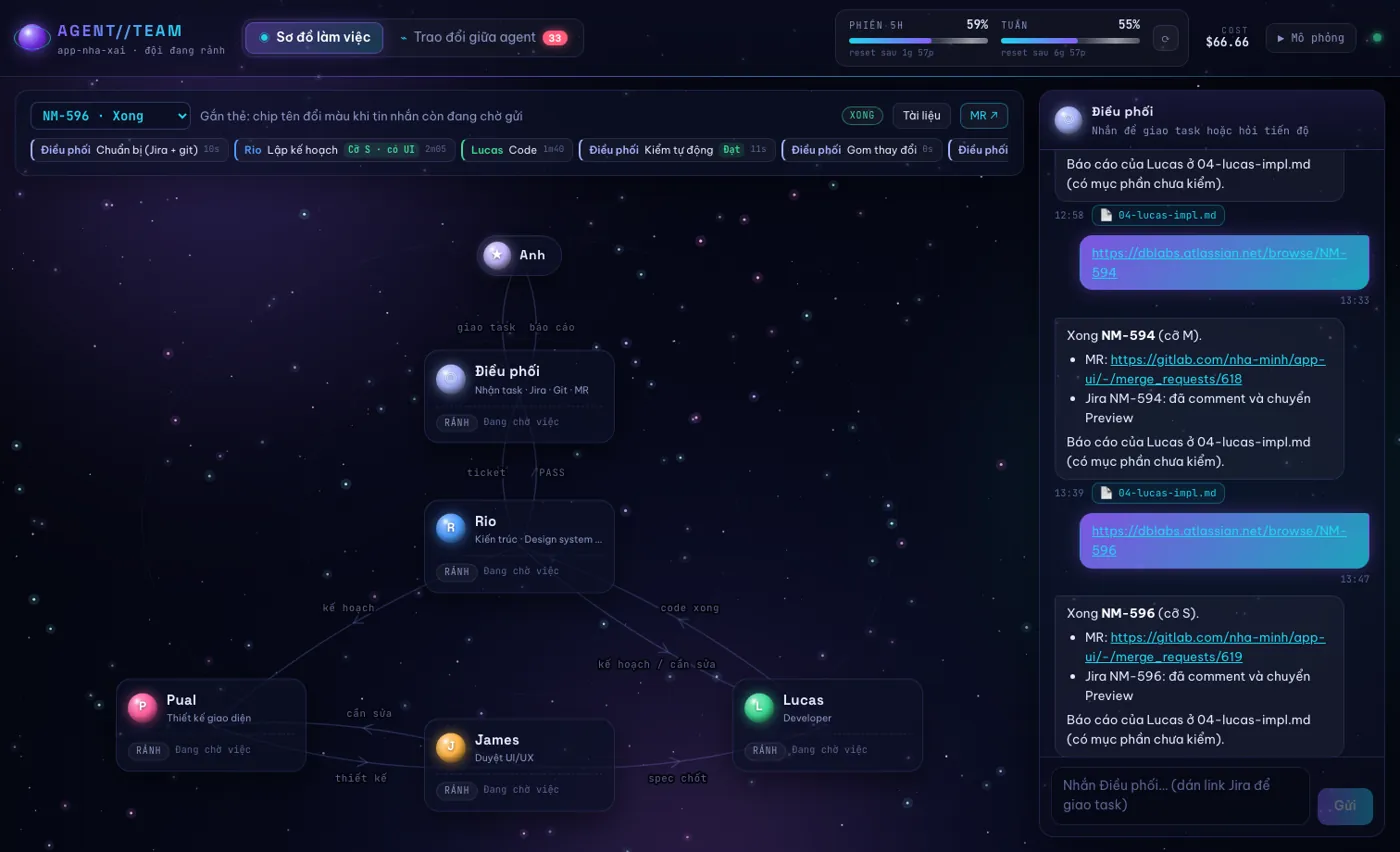
Task: Open the Trao đổi giữa agent tab
Action: pyautogui.click(x=484, y=38)
